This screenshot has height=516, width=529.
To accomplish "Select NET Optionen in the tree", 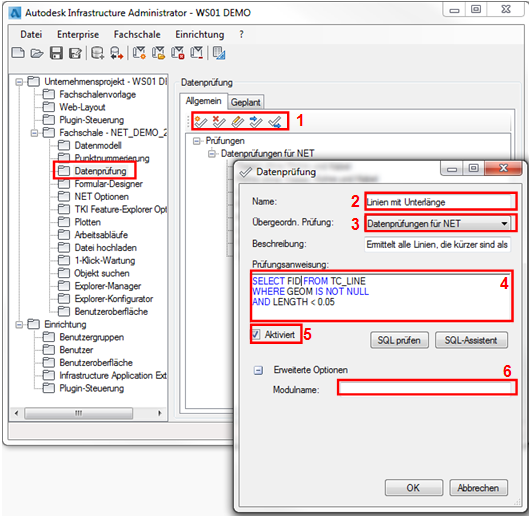I will (102, 196).
